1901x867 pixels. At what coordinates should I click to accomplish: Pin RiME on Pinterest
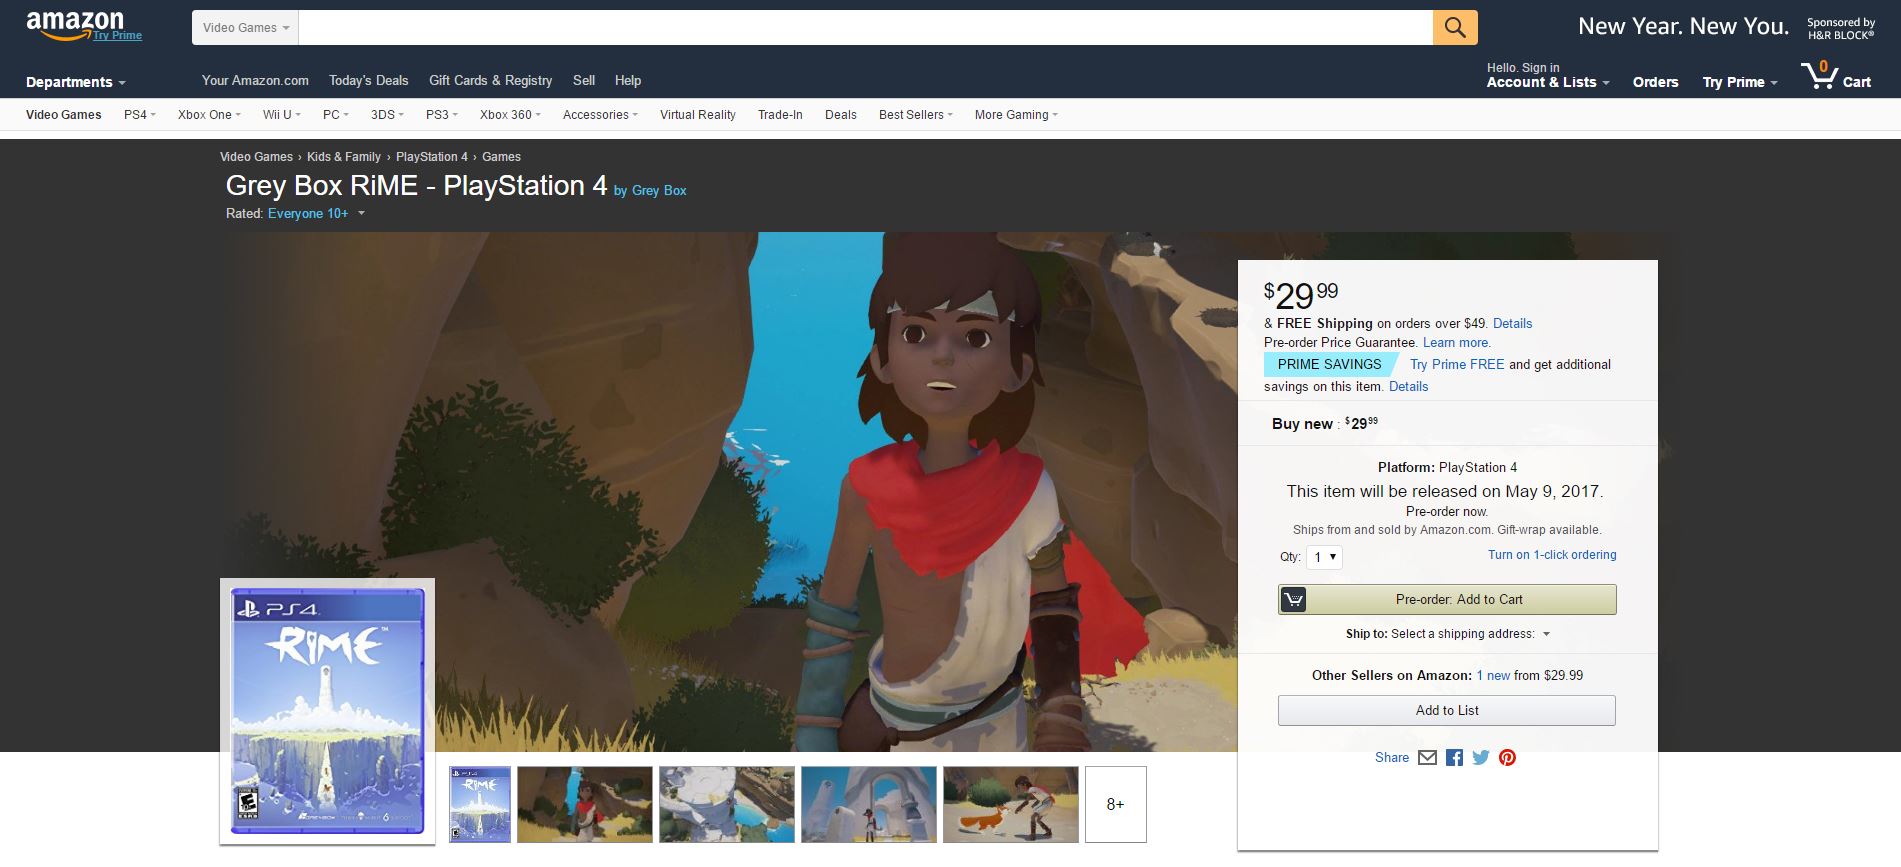point(1507,758)
